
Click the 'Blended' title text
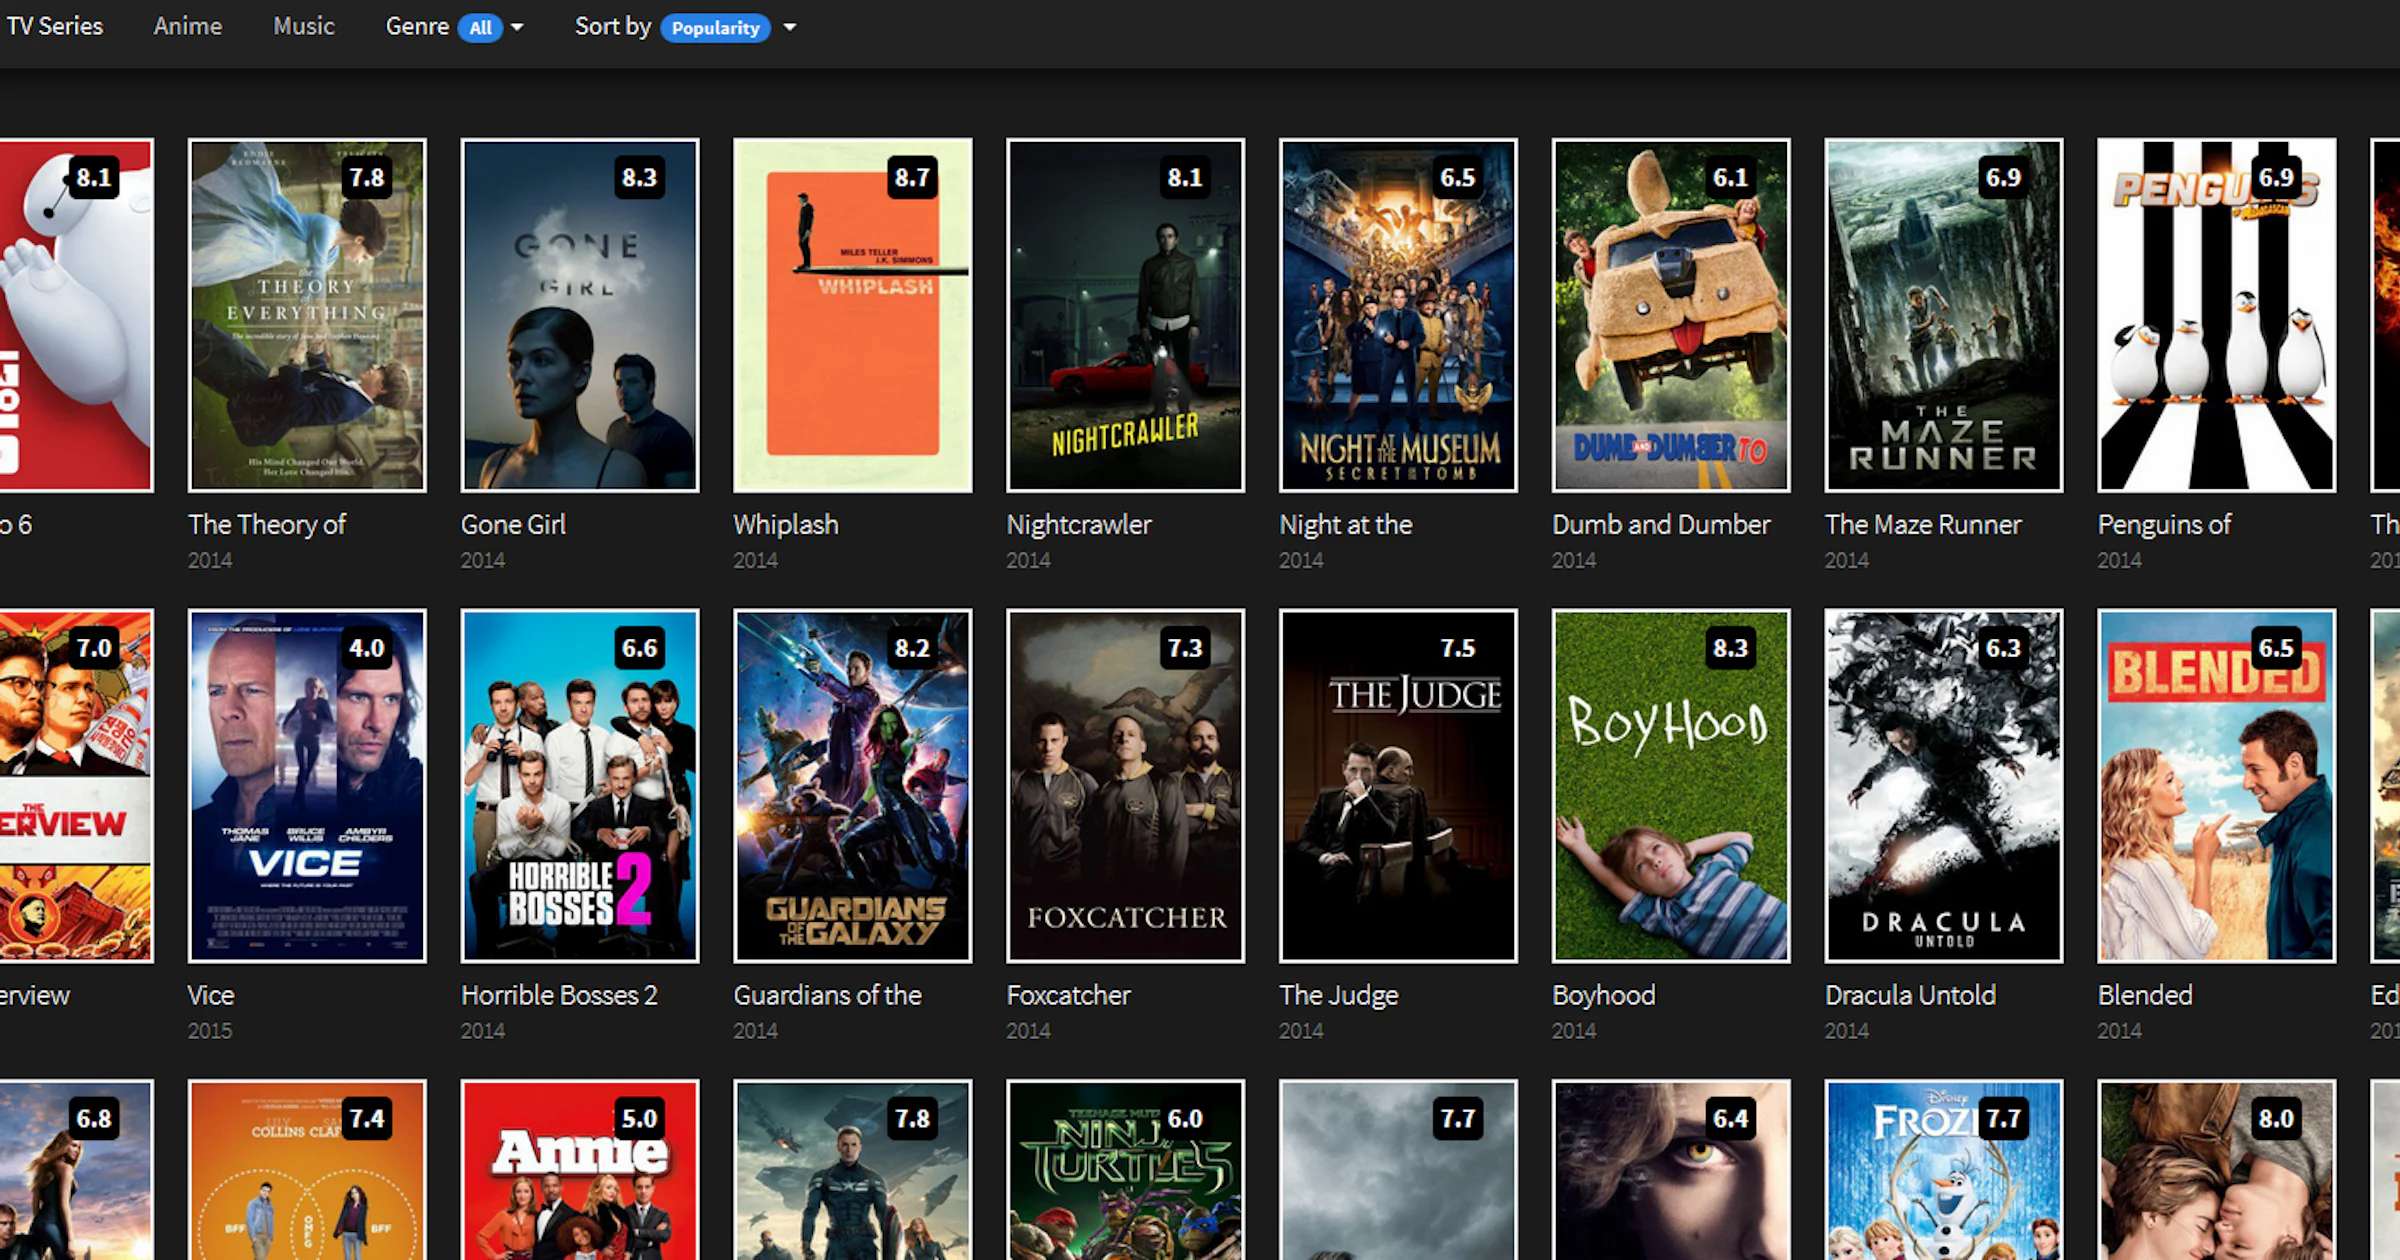tap(2145, 995)
